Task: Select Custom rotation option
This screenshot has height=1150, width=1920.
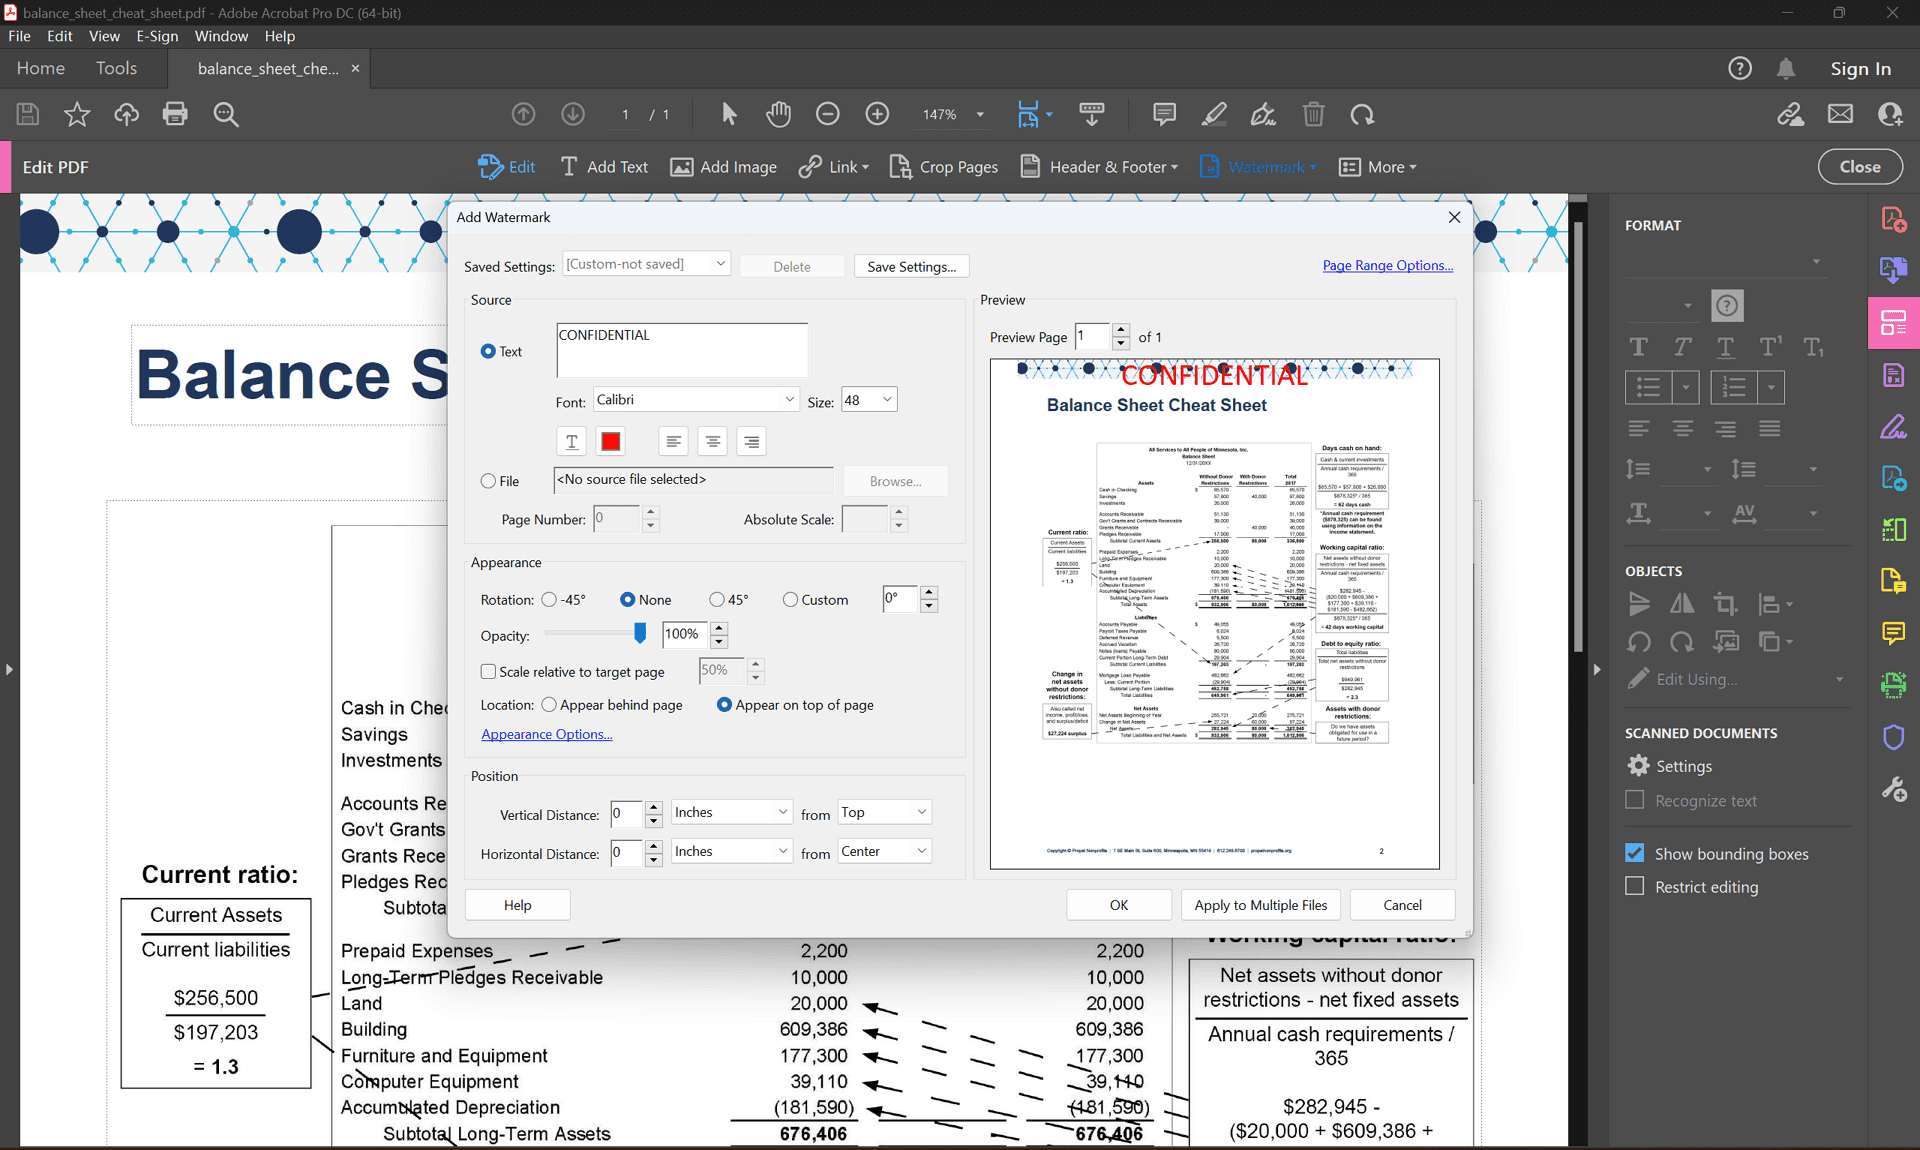Action: coord(790,600)
